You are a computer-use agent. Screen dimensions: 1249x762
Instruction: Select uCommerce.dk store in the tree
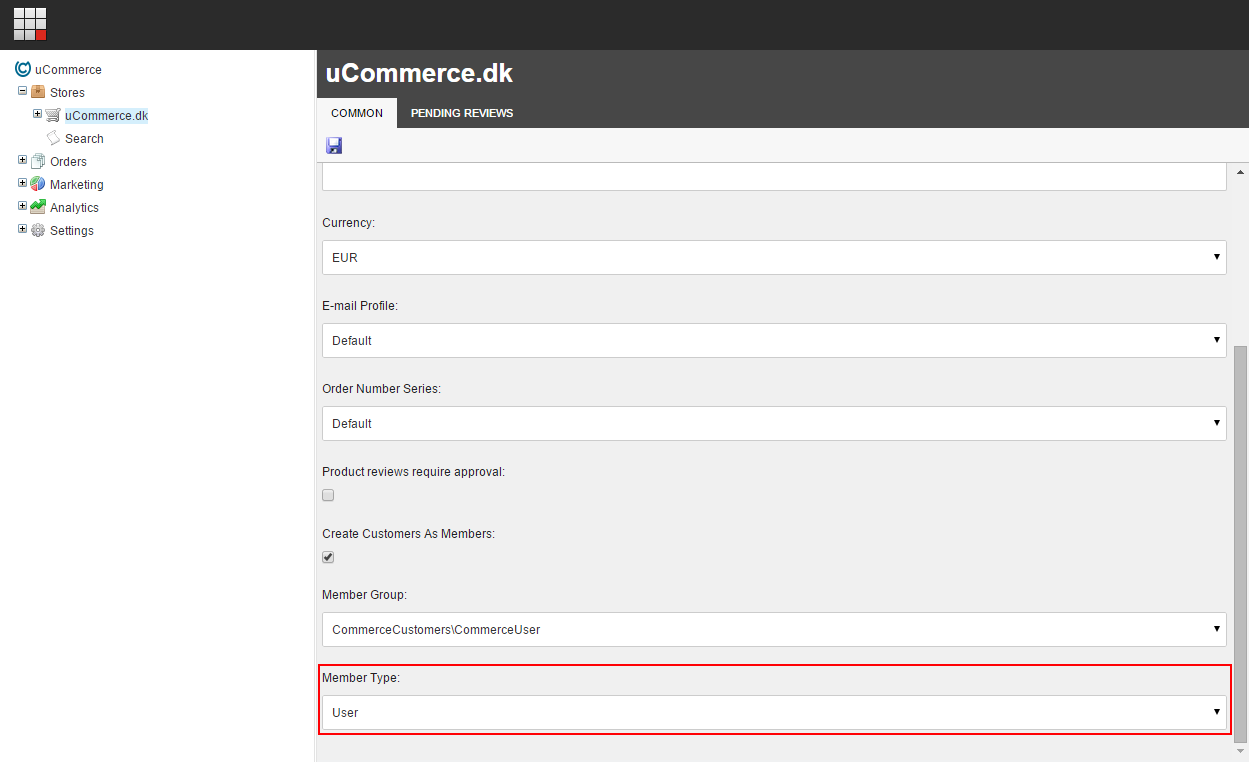[x=106, y=116]
